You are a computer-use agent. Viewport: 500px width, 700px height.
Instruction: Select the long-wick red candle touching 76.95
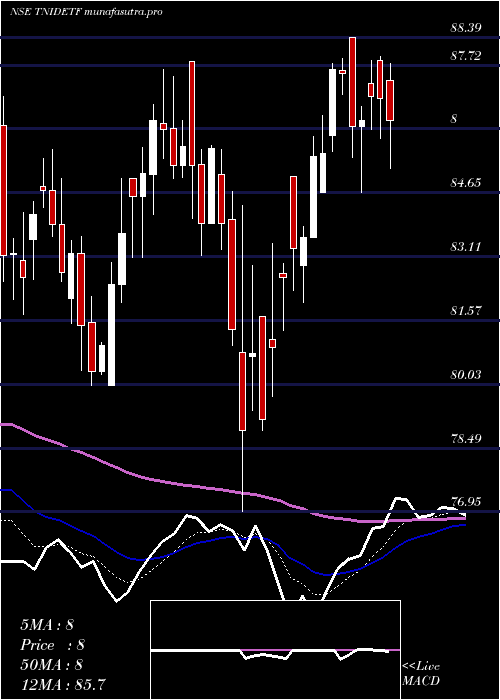tap(242, 392)
